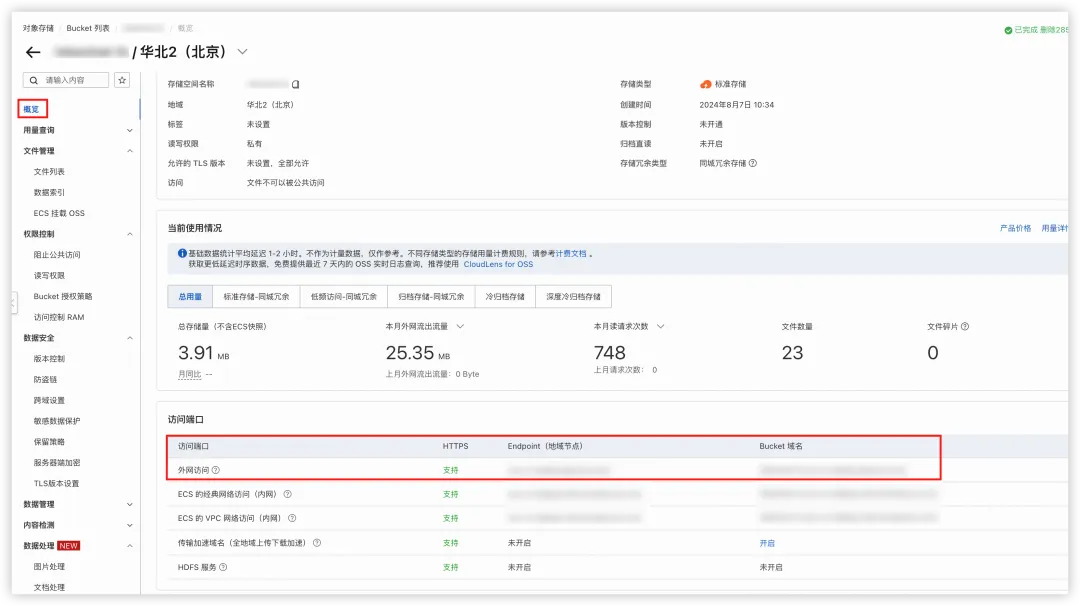Open ECS 挂载 OSS in the sidebar
The width and height of the screenshot is (1080, 606).
pos(59,213)
